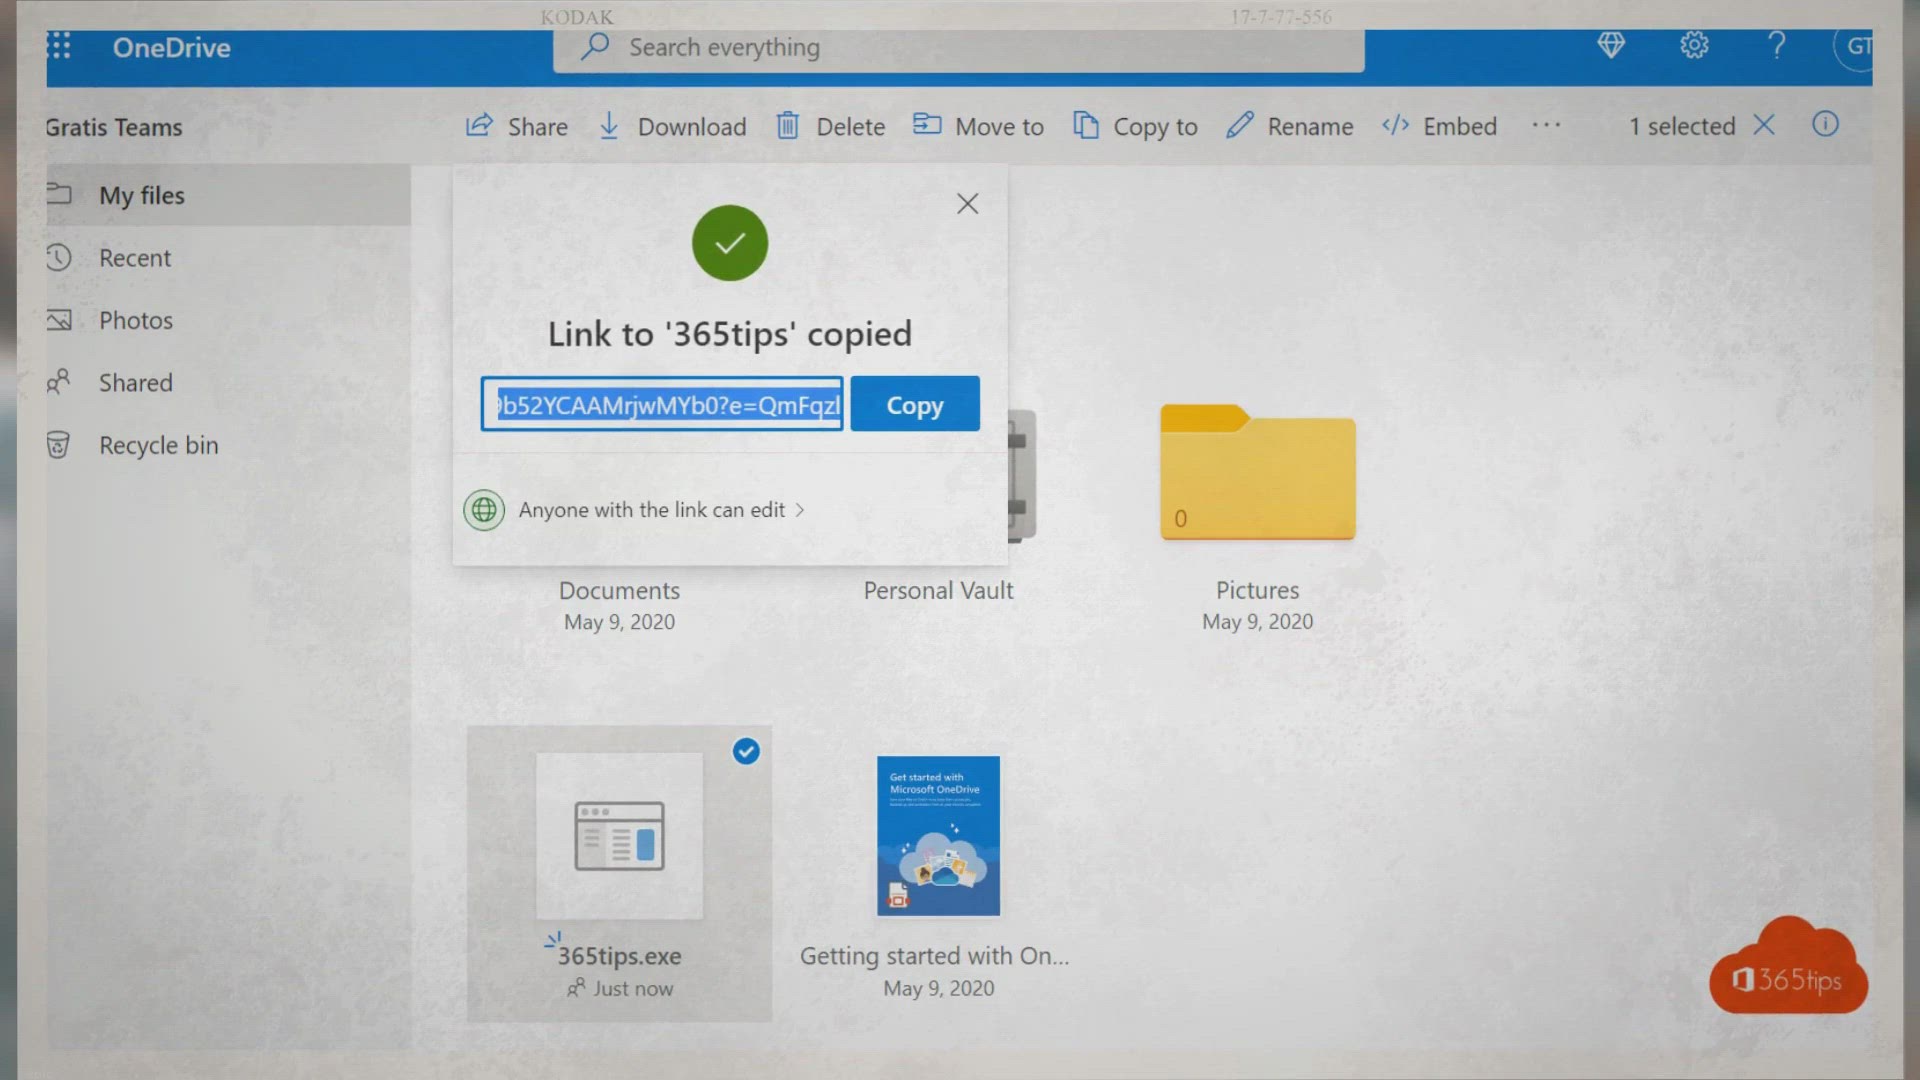
Task: Open Shared in the sidebar
Action: pos(228,383)
